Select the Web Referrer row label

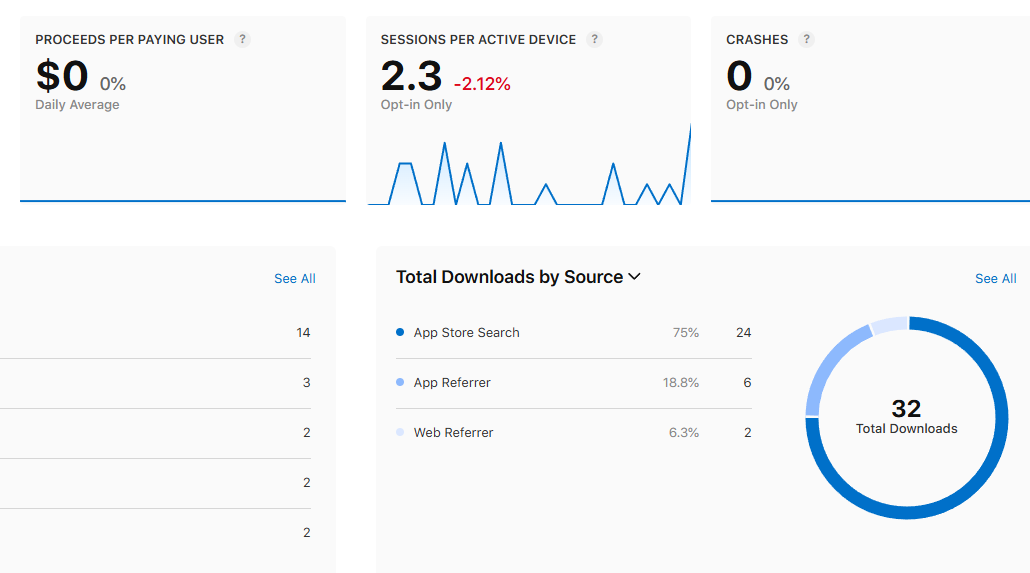453,432
